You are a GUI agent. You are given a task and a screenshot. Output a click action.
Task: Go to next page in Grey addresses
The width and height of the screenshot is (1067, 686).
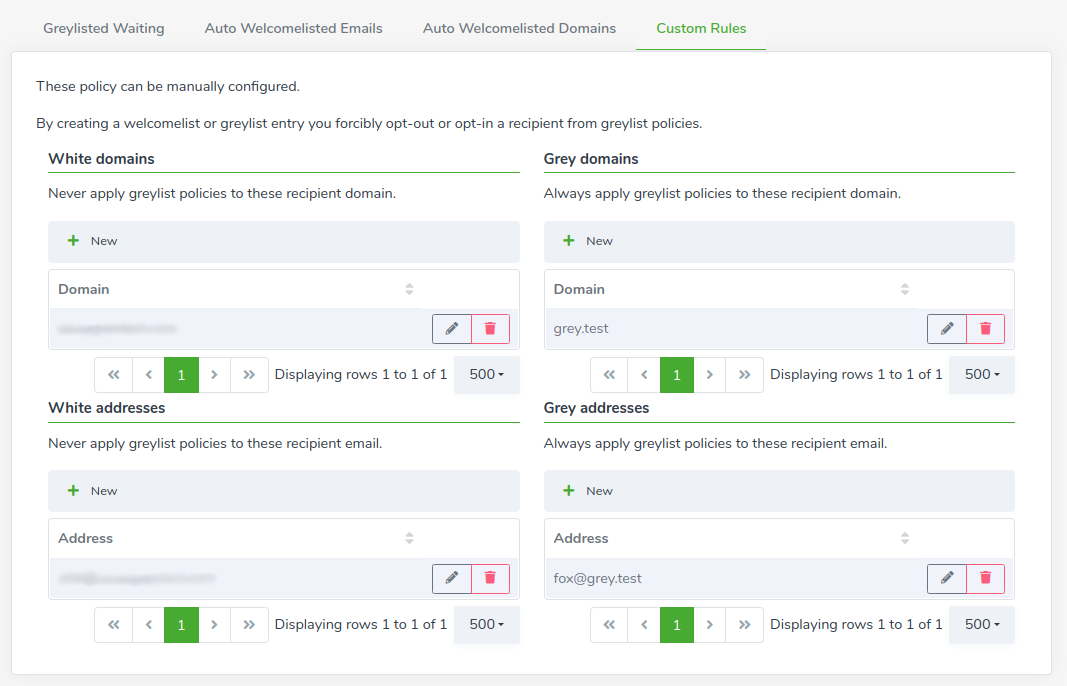tap(710, 625)
